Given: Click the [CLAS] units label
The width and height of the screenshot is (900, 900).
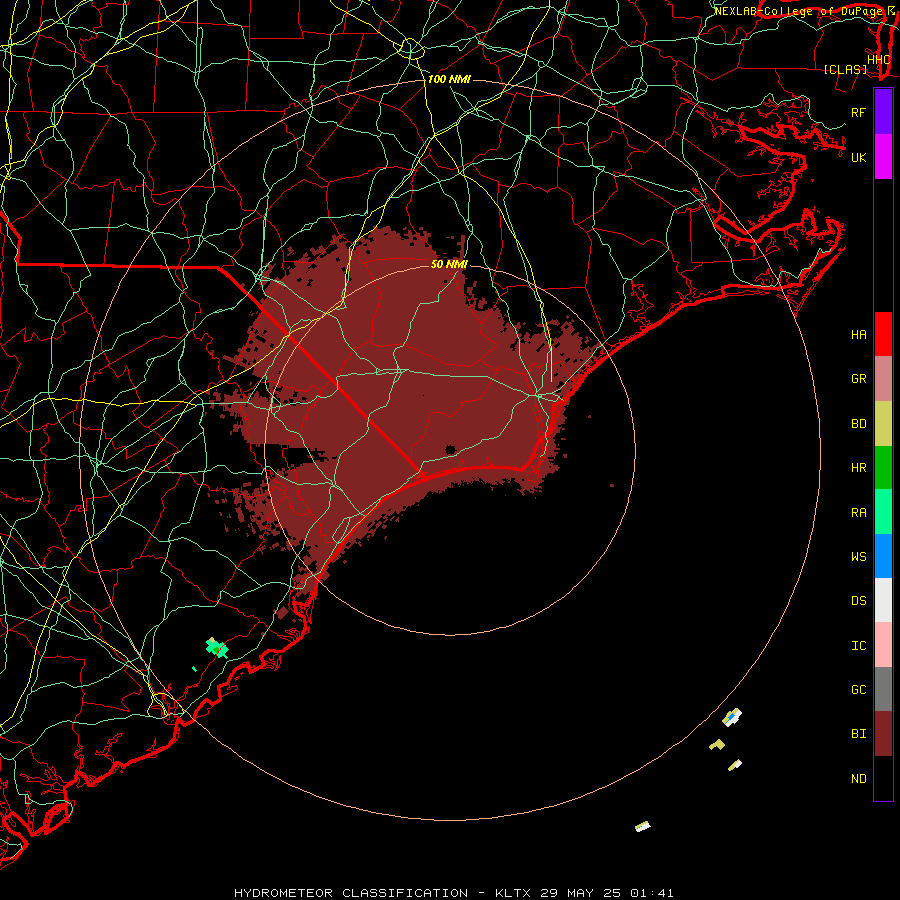Looking at the screenshot, I should tap(845, 69).
